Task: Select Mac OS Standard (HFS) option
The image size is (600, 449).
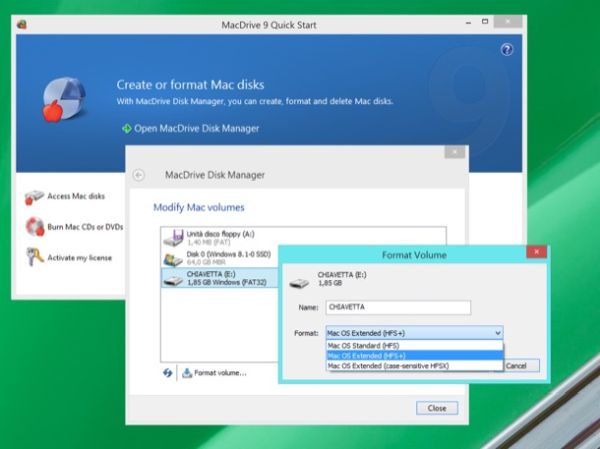Action: 414,346
